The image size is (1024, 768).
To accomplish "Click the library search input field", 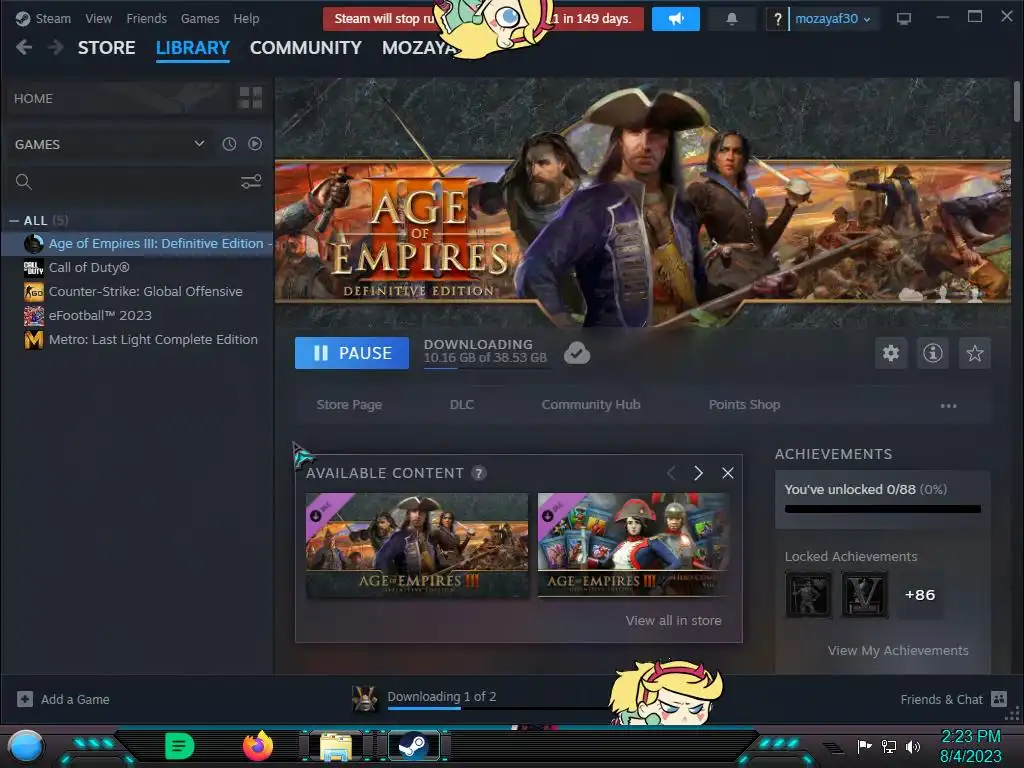I will click(x=134, y=182).
